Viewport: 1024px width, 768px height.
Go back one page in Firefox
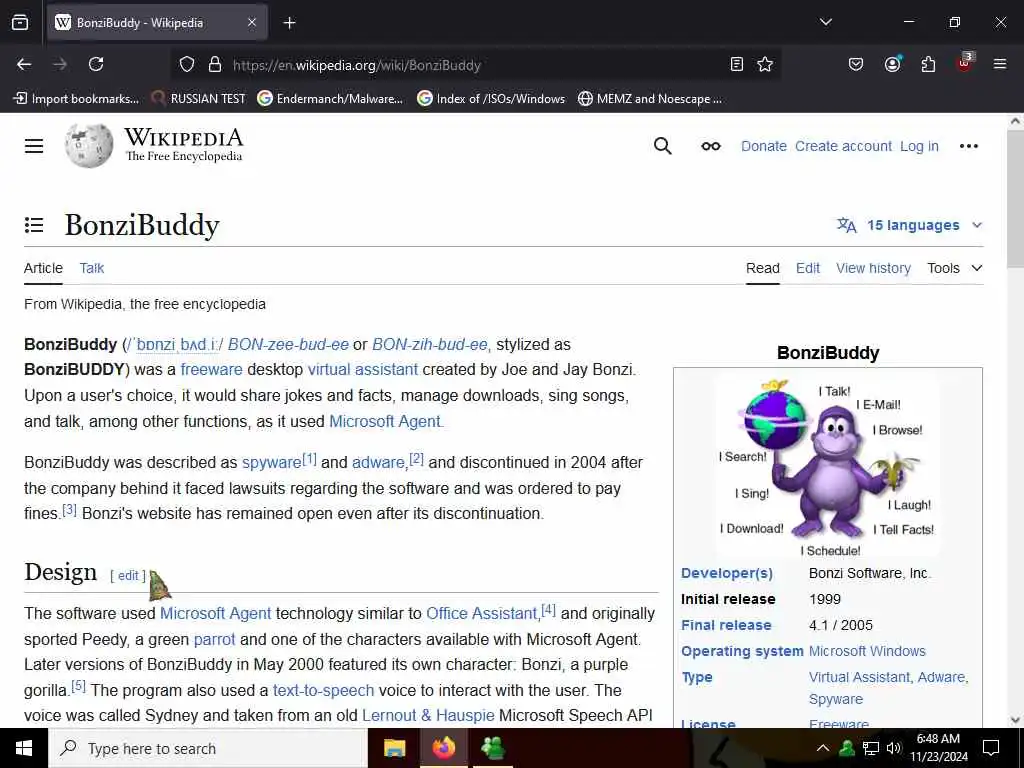(24, 64)
